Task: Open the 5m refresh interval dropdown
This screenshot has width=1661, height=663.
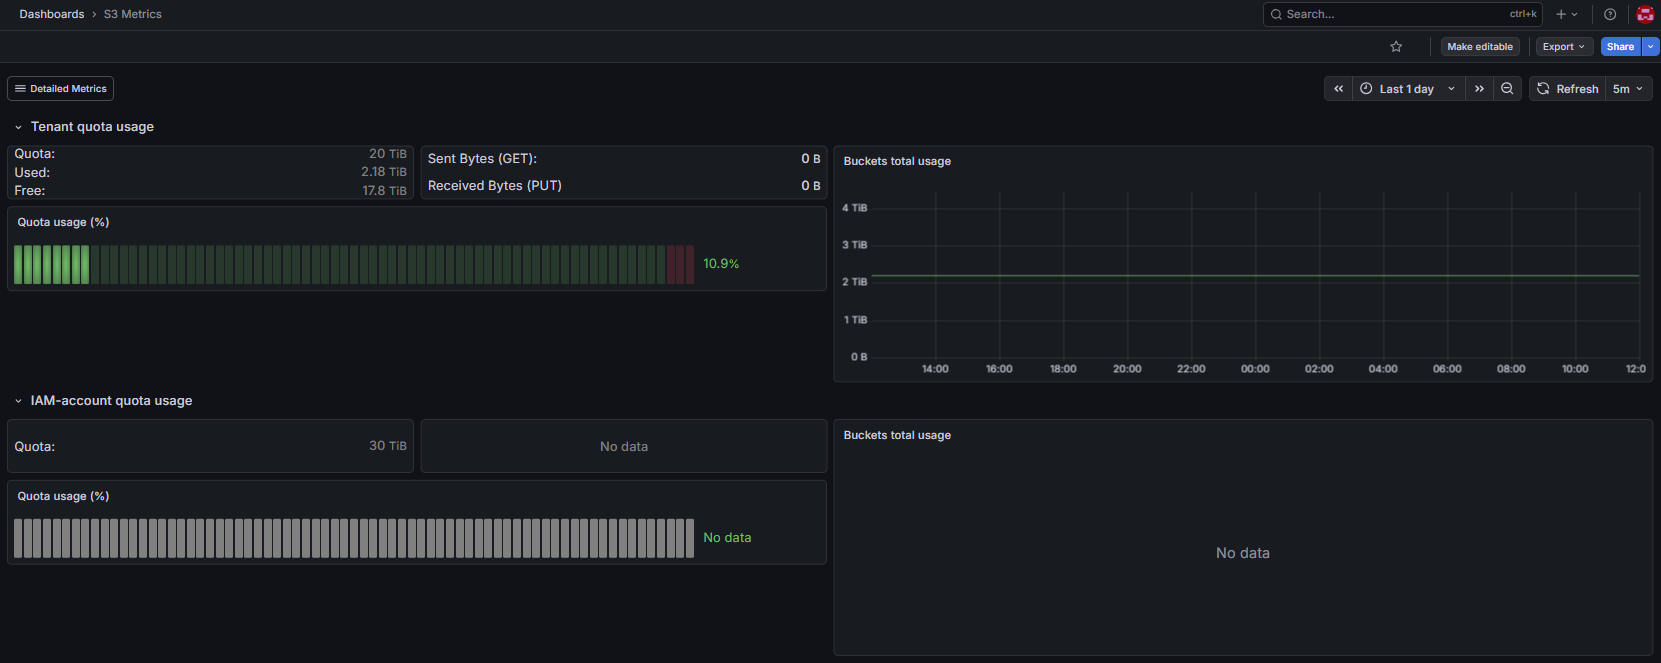Action: pyautogui.click(x=1628, y=89)
